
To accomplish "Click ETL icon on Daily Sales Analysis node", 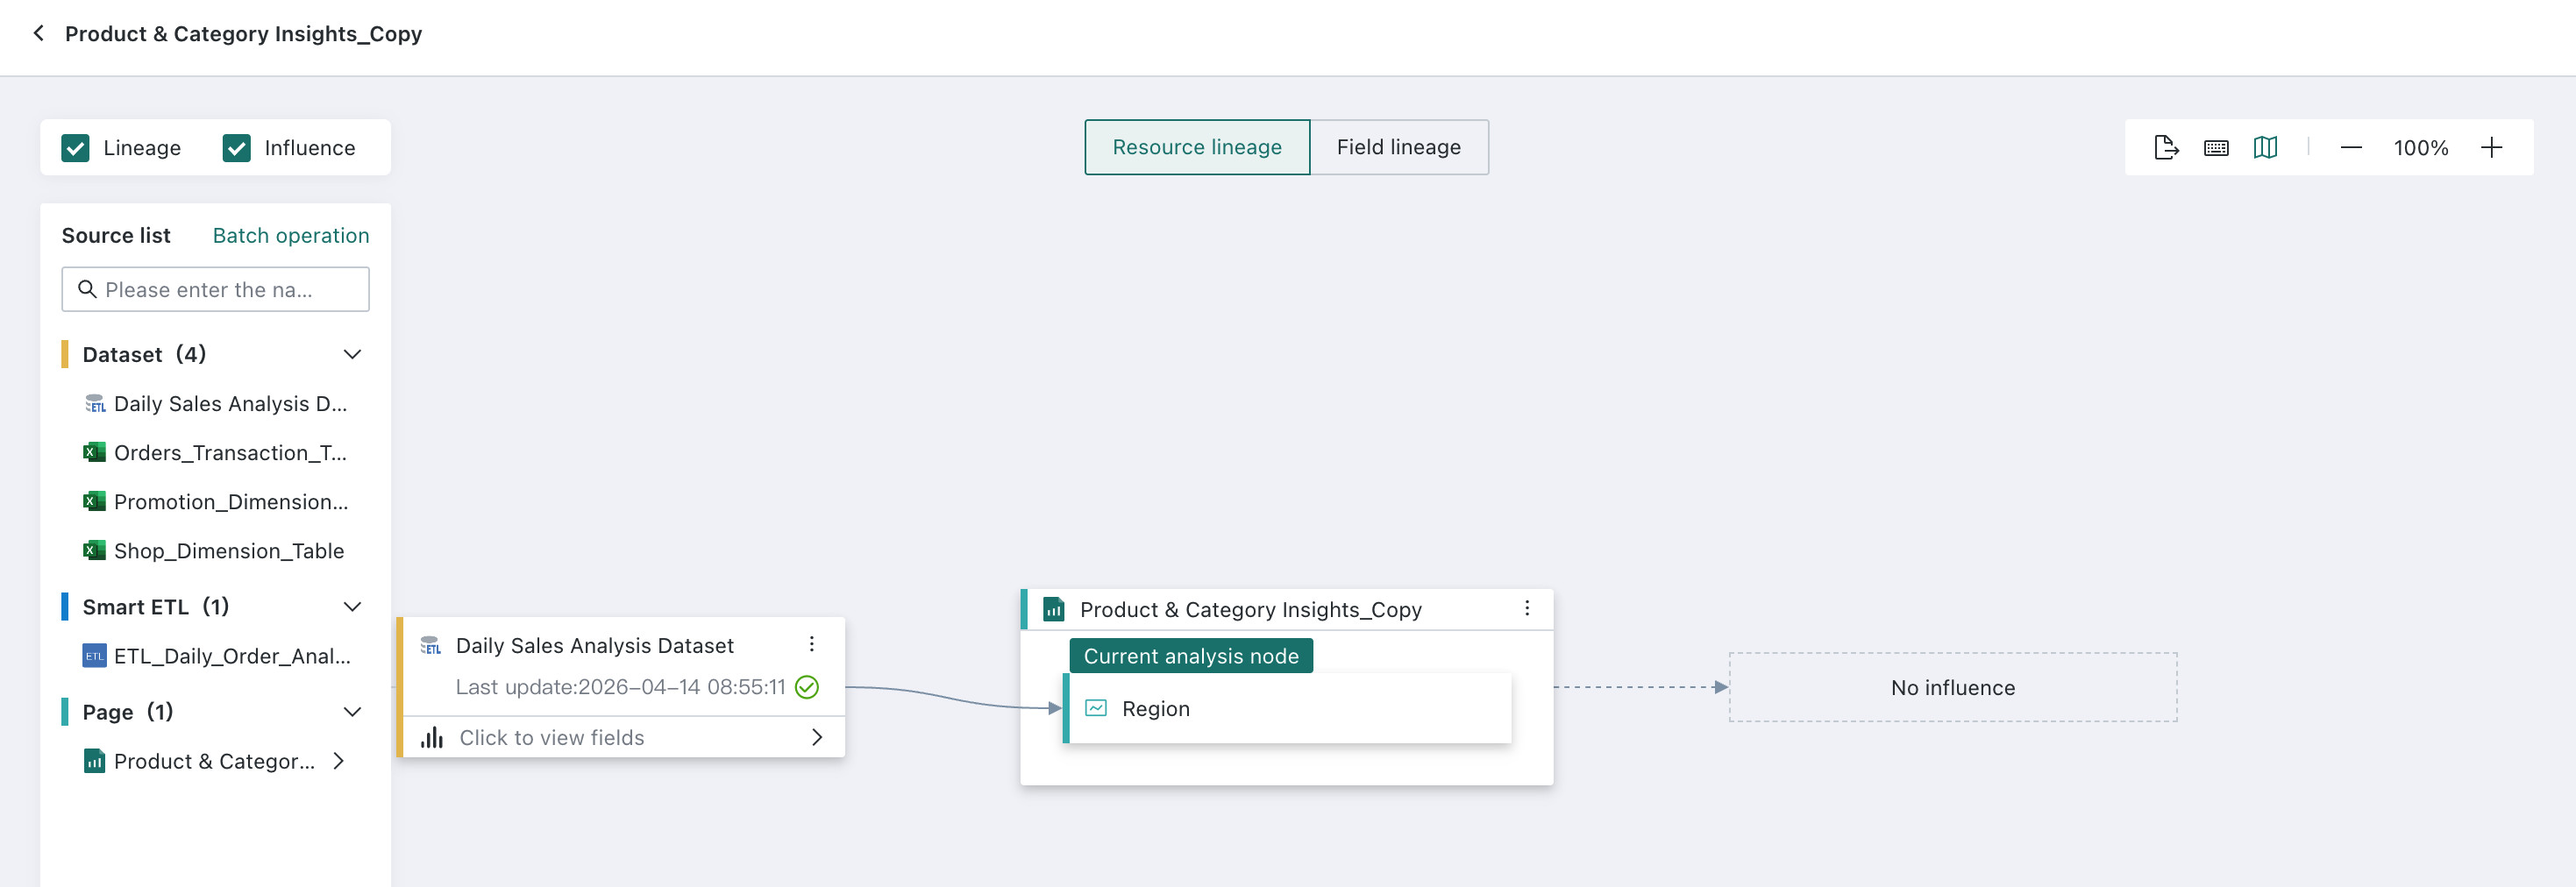I will (430, 646).
